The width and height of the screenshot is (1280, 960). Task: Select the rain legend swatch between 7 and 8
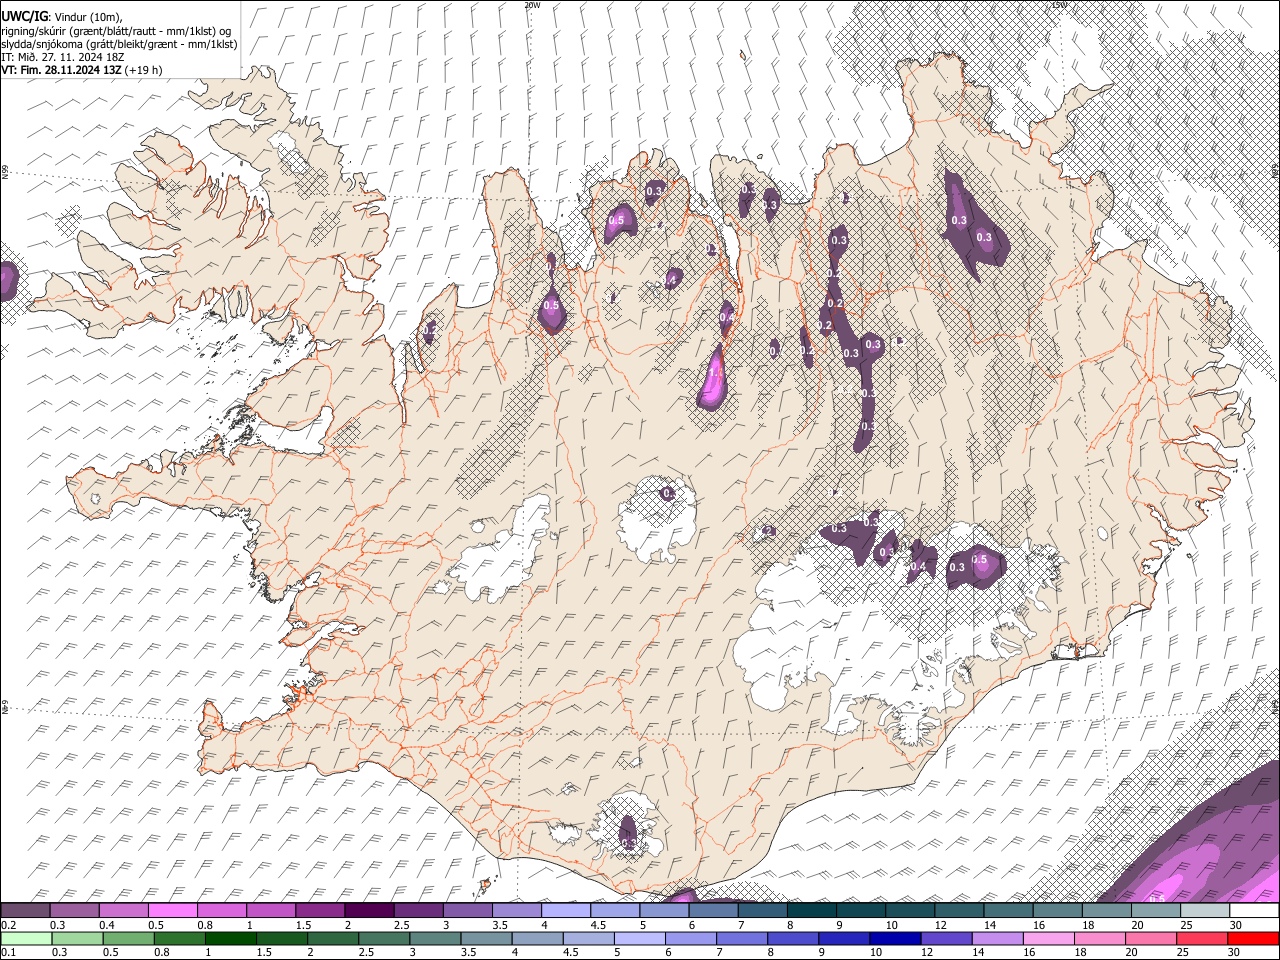[x=742, y=939]
